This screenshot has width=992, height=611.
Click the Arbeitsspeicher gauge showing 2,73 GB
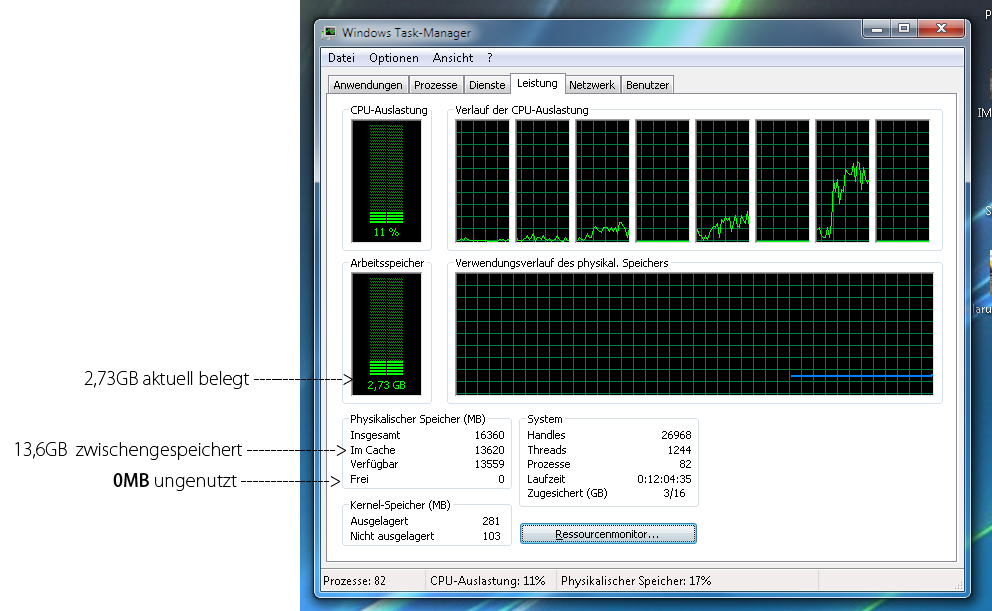pyautogui.click(x=386, y=330)
